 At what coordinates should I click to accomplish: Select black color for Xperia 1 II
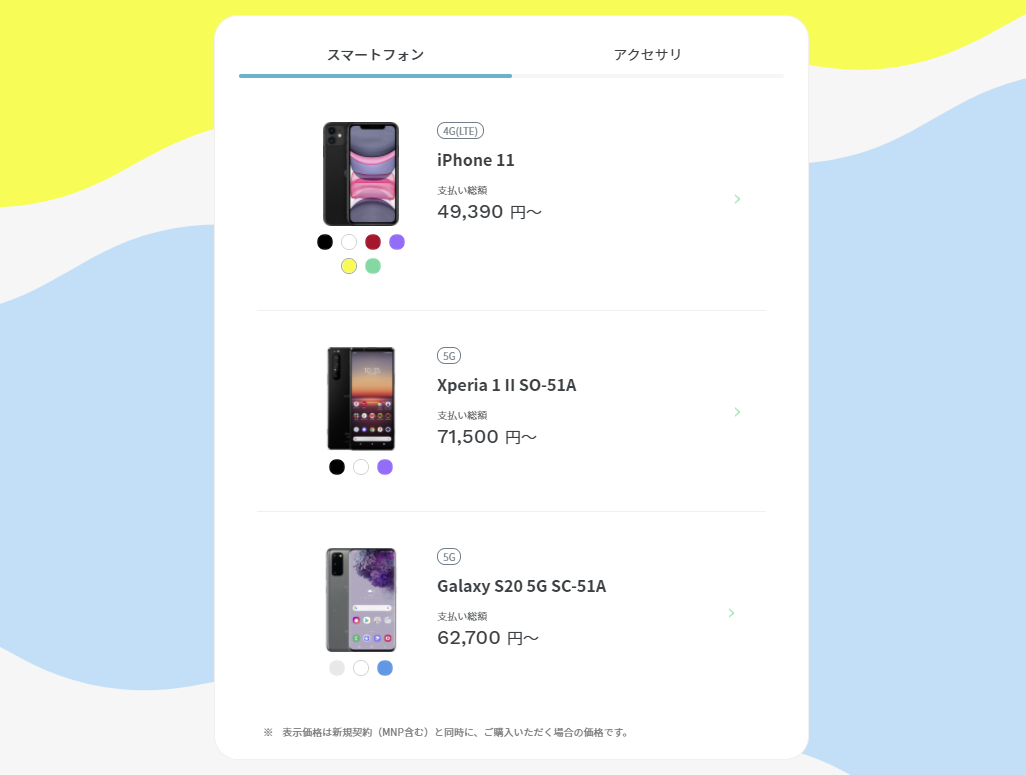click(x=337, y=467)
